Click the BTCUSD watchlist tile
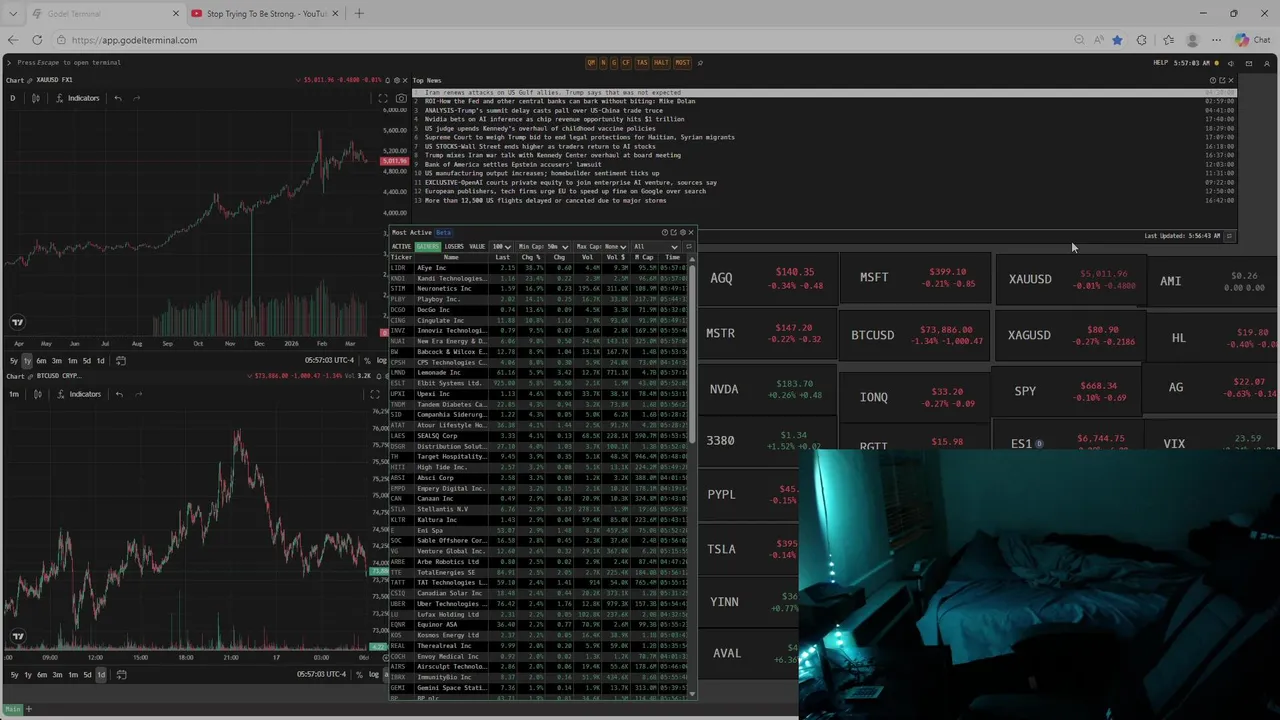This screenshot has width=1280, height=720. tap(913, 335)
